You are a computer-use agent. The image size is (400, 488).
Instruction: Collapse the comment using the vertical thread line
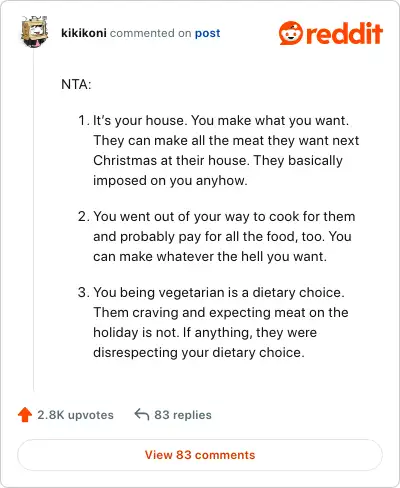pyautogui.click(x=34, y=220)
